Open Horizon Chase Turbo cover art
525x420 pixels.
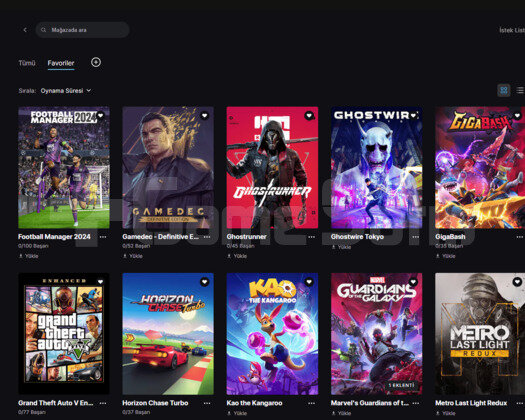pyautogui.click(x=168, y=334)
